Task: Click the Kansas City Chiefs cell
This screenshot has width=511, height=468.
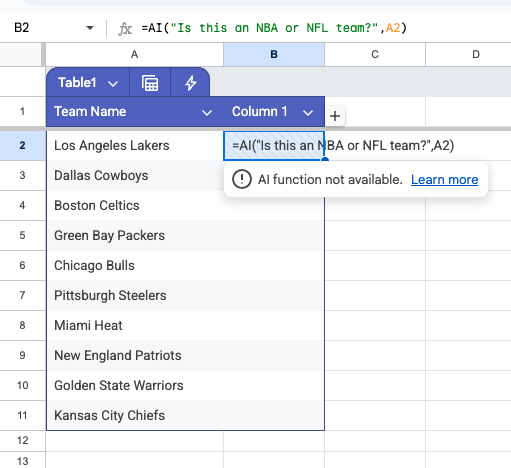Action: (135, 415)
